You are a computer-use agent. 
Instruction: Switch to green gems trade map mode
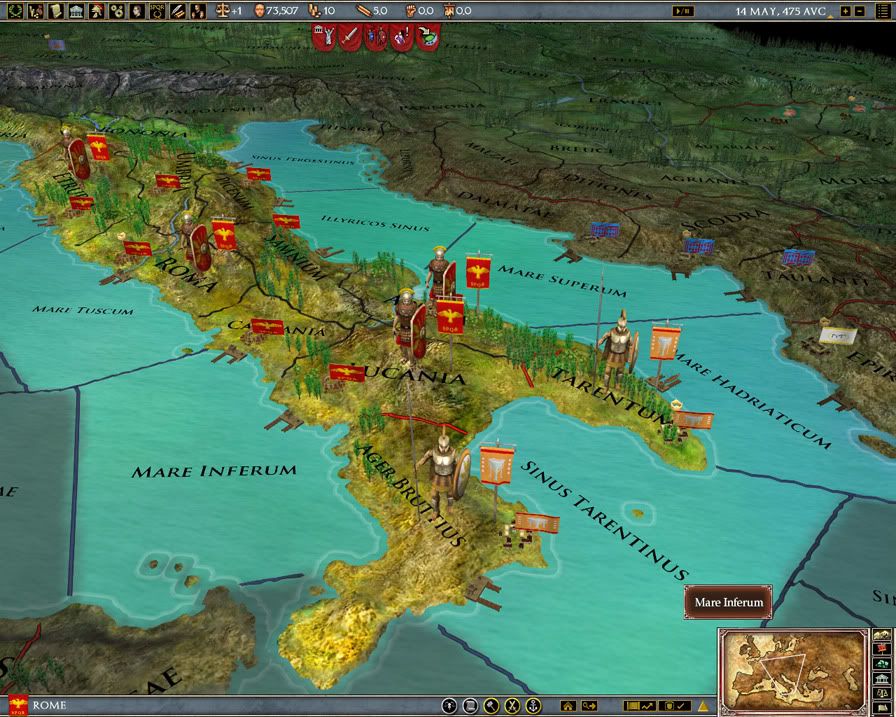[883, 664]
